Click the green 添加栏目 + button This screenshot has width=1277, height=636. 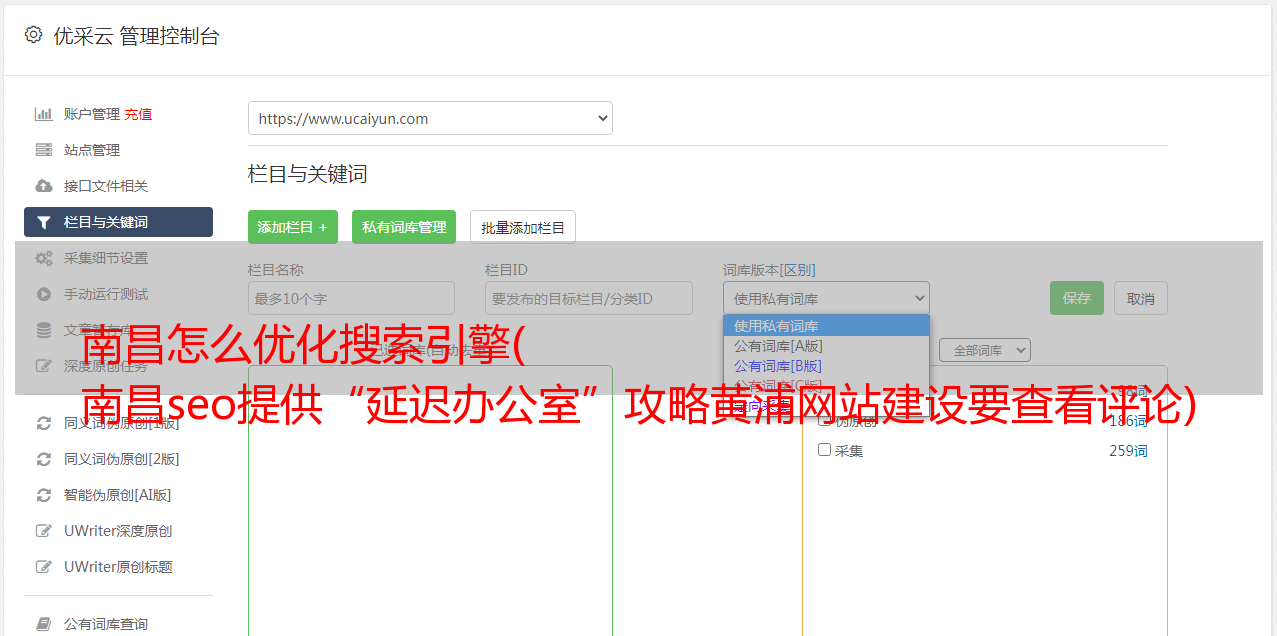click(293, 227)
